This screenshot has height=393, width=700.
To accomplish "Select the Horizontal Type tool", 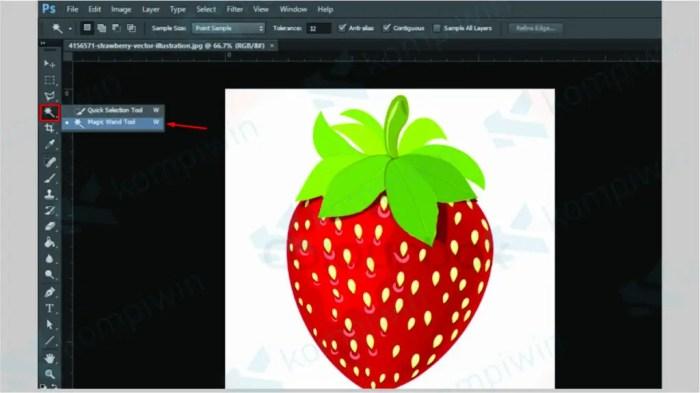I will pyautogui.click(x=50, y=308).
